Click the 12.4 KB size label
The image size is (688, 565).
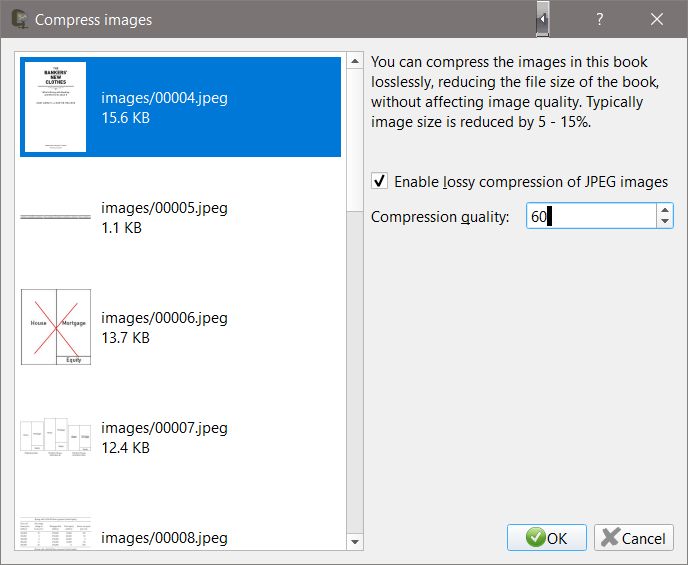click(x=125, y=448)
